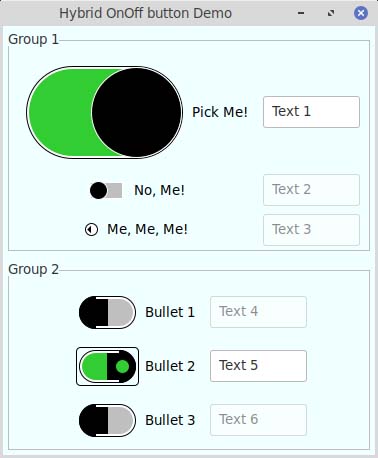Focus the Text 5 input field
The image size is (378, 458).
pyautogui.click(x=258, y=366)
